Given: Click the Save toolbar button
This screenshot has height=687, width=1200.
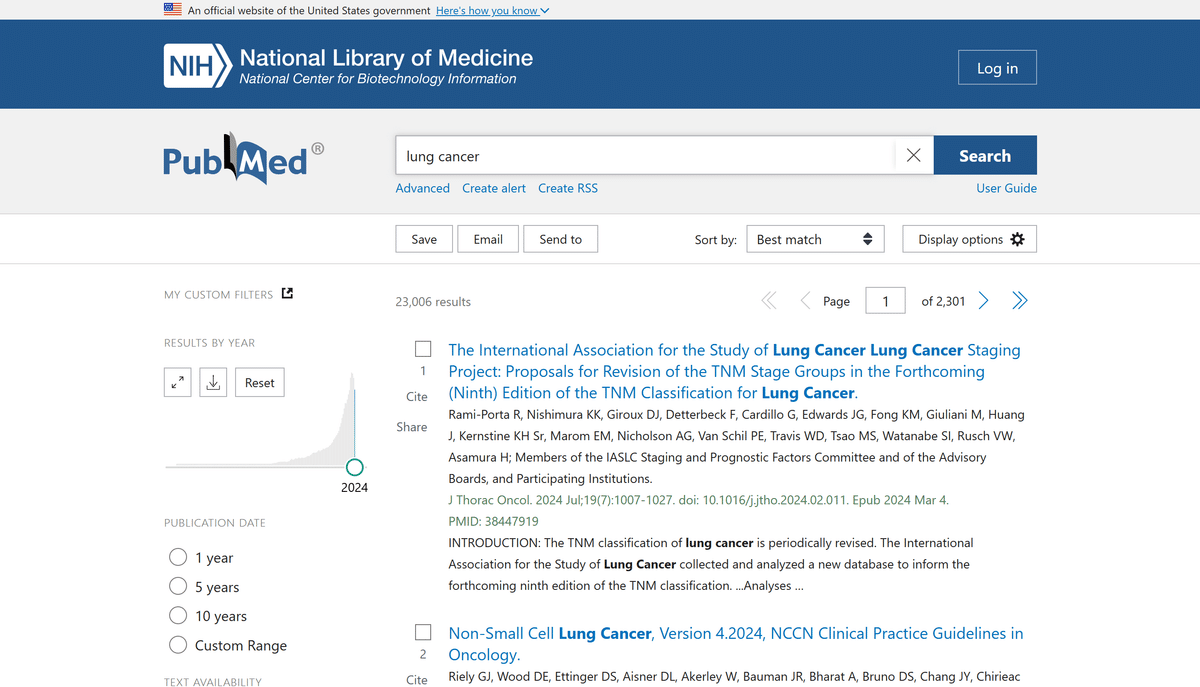Looking at the screenshot, I should (423, 239).
